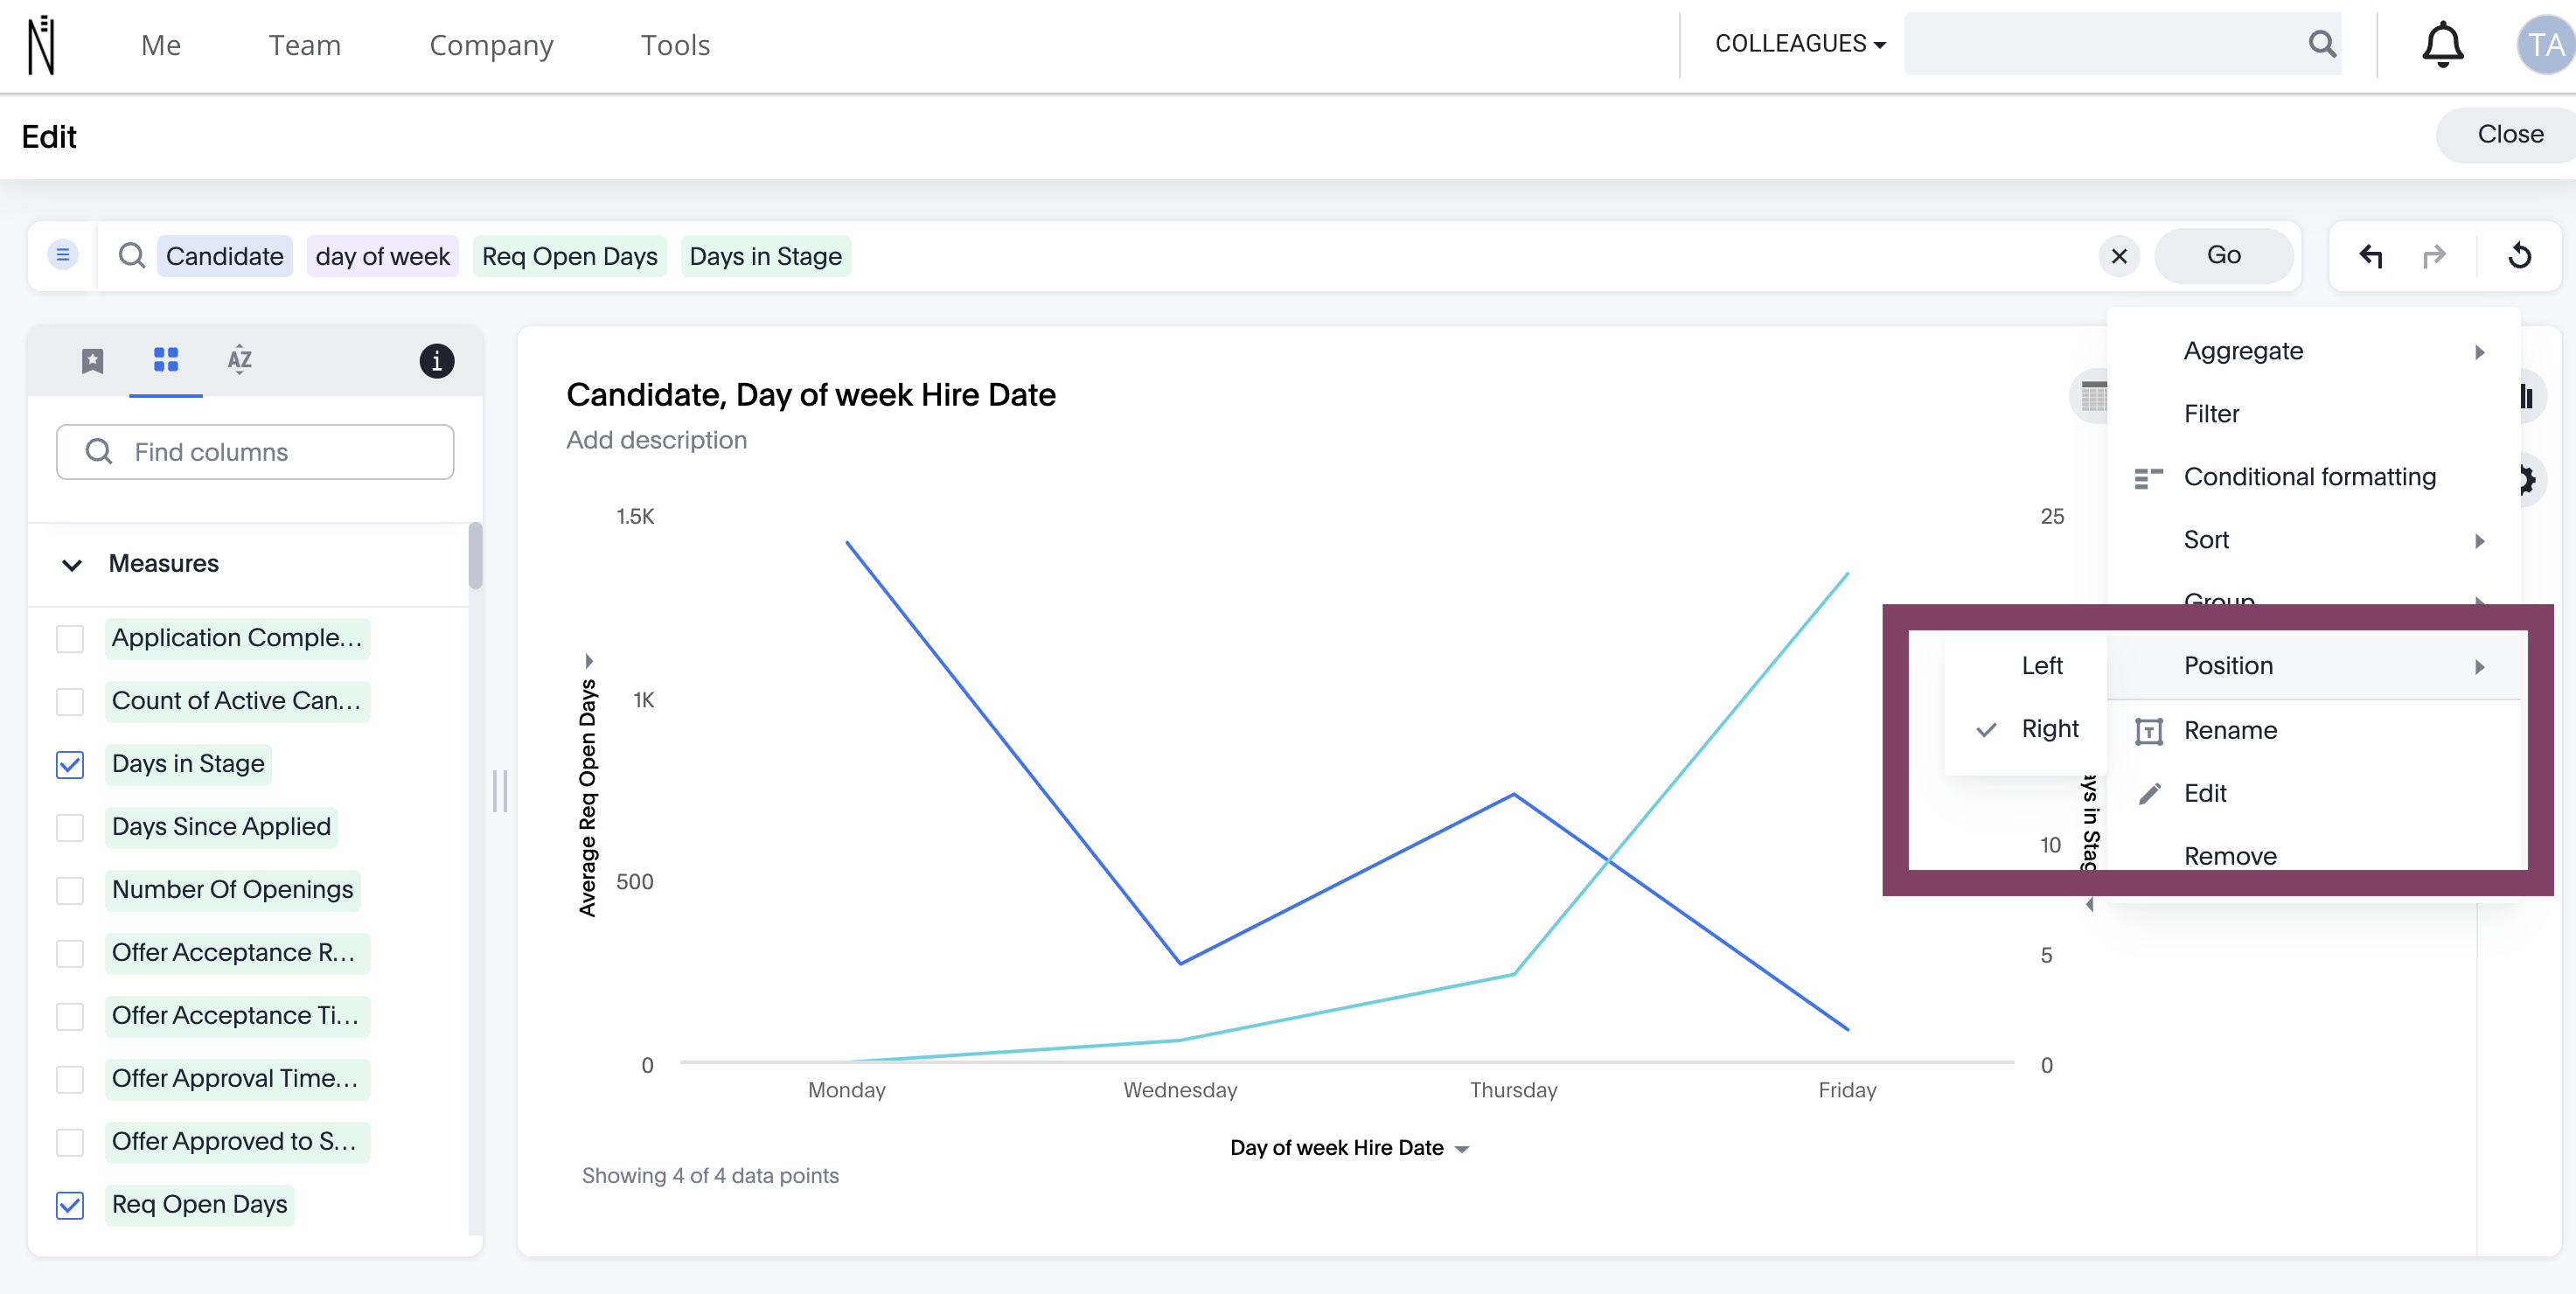Click the measures list scrollbar
Screen dimensions: 2576x1294
(x=476, y=556)
